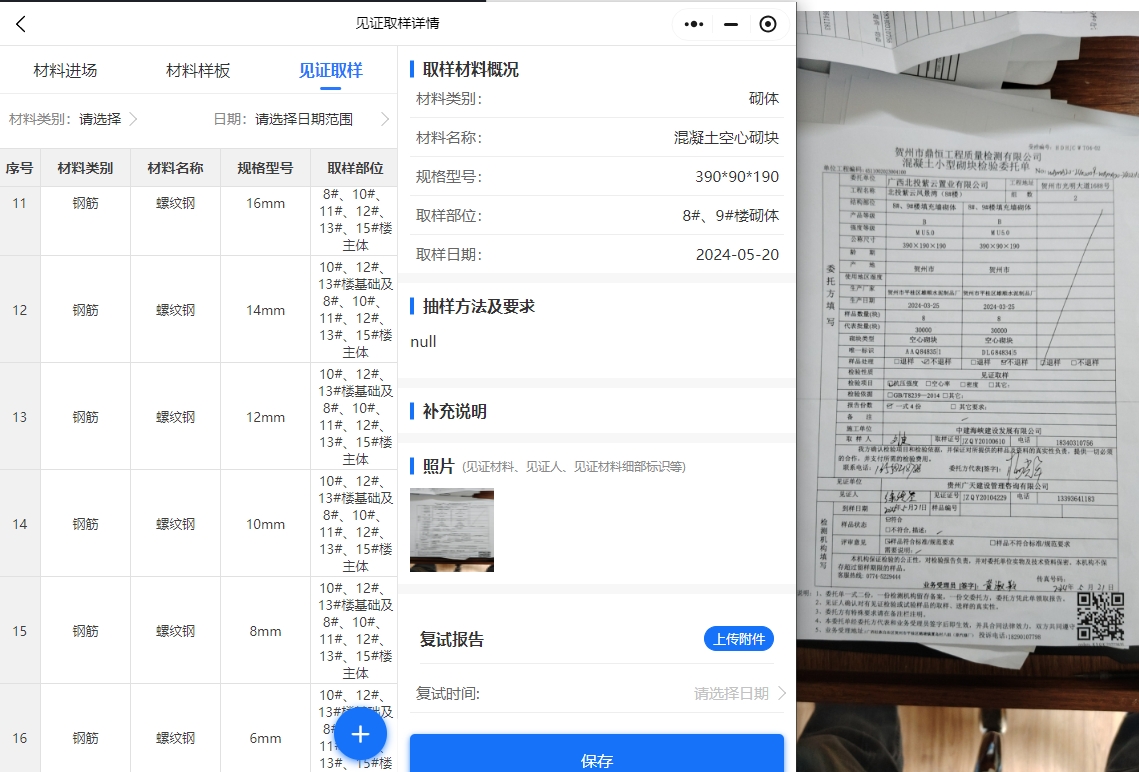Click the 补充说明 section heading

(455, 412)
